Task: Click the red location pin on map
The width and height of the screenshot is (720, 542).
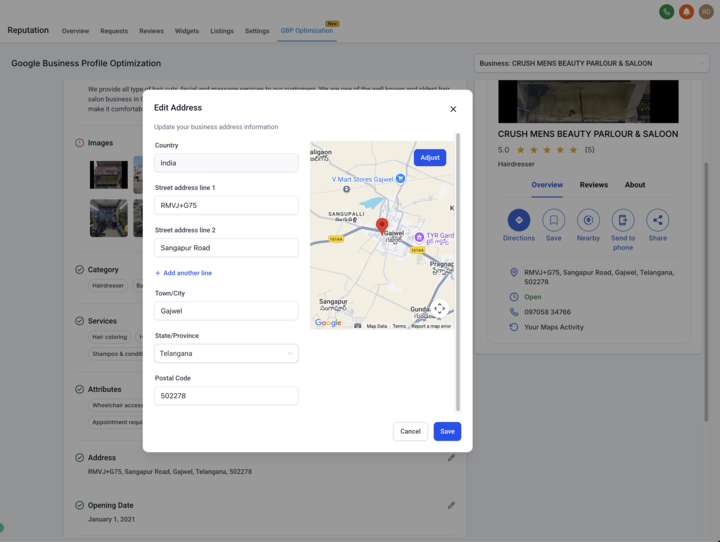Action: [x=382, y=226]
